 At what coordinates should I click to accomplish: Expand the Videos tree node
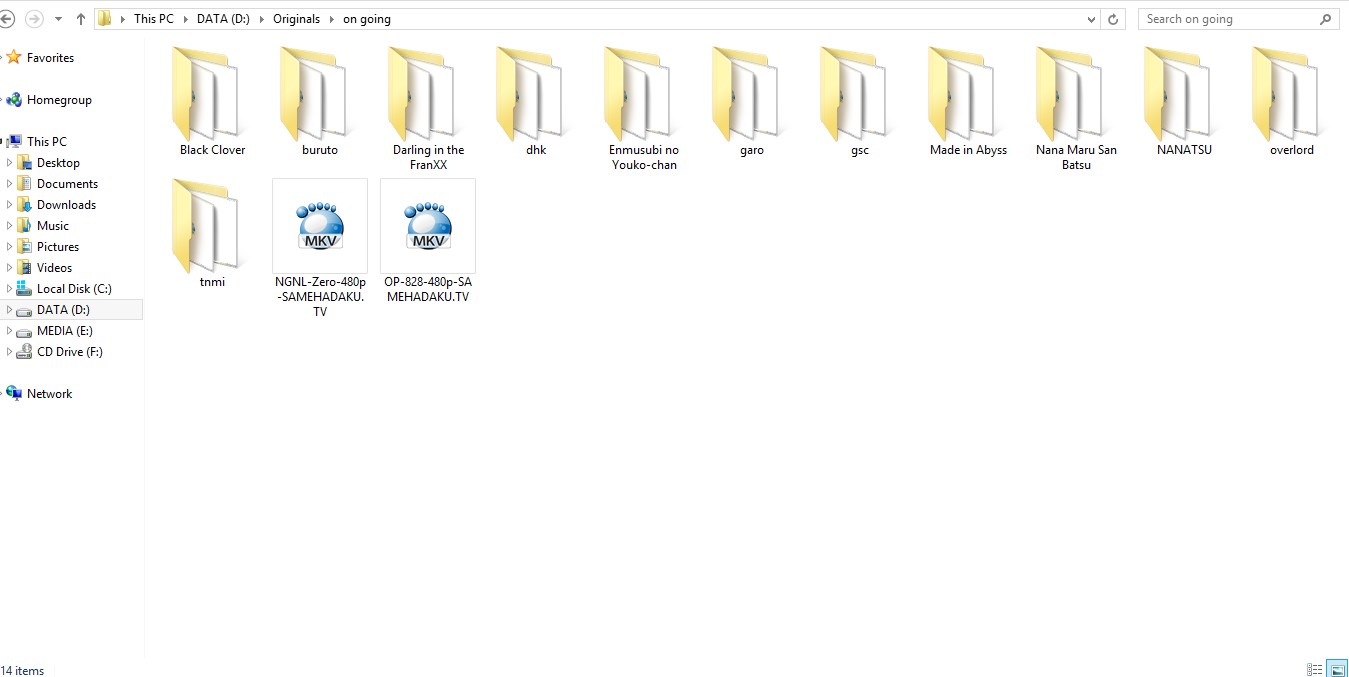[10, 267]
